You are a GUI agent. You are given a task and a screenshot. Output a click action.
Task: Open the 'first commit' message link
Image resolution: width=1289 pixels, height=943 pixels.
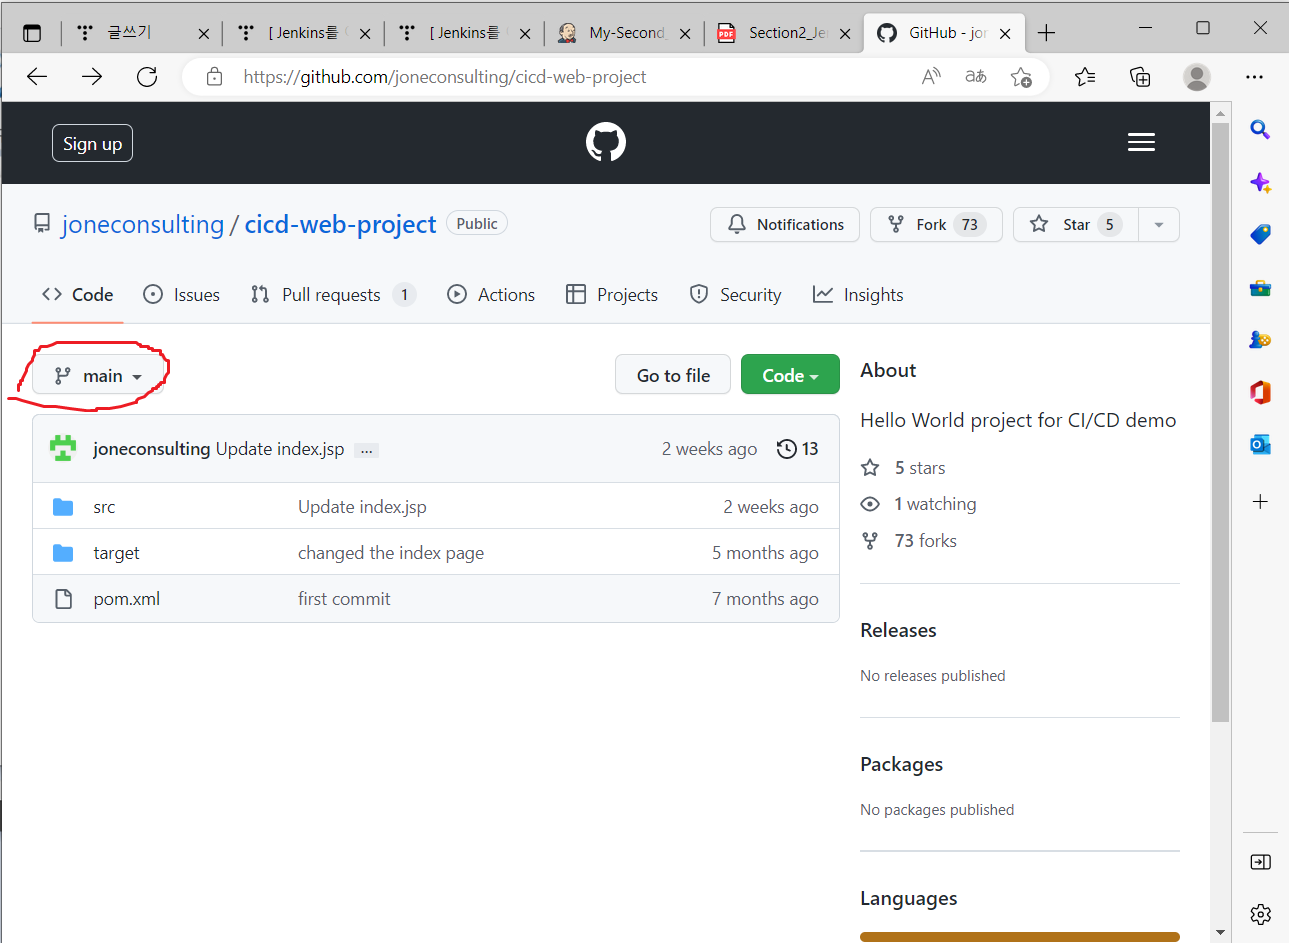pos(344,599)
